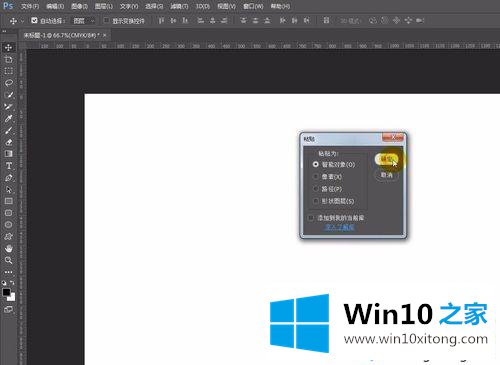Open the 选择(S) menu
500x365 pixels.
tap(154, 6)
